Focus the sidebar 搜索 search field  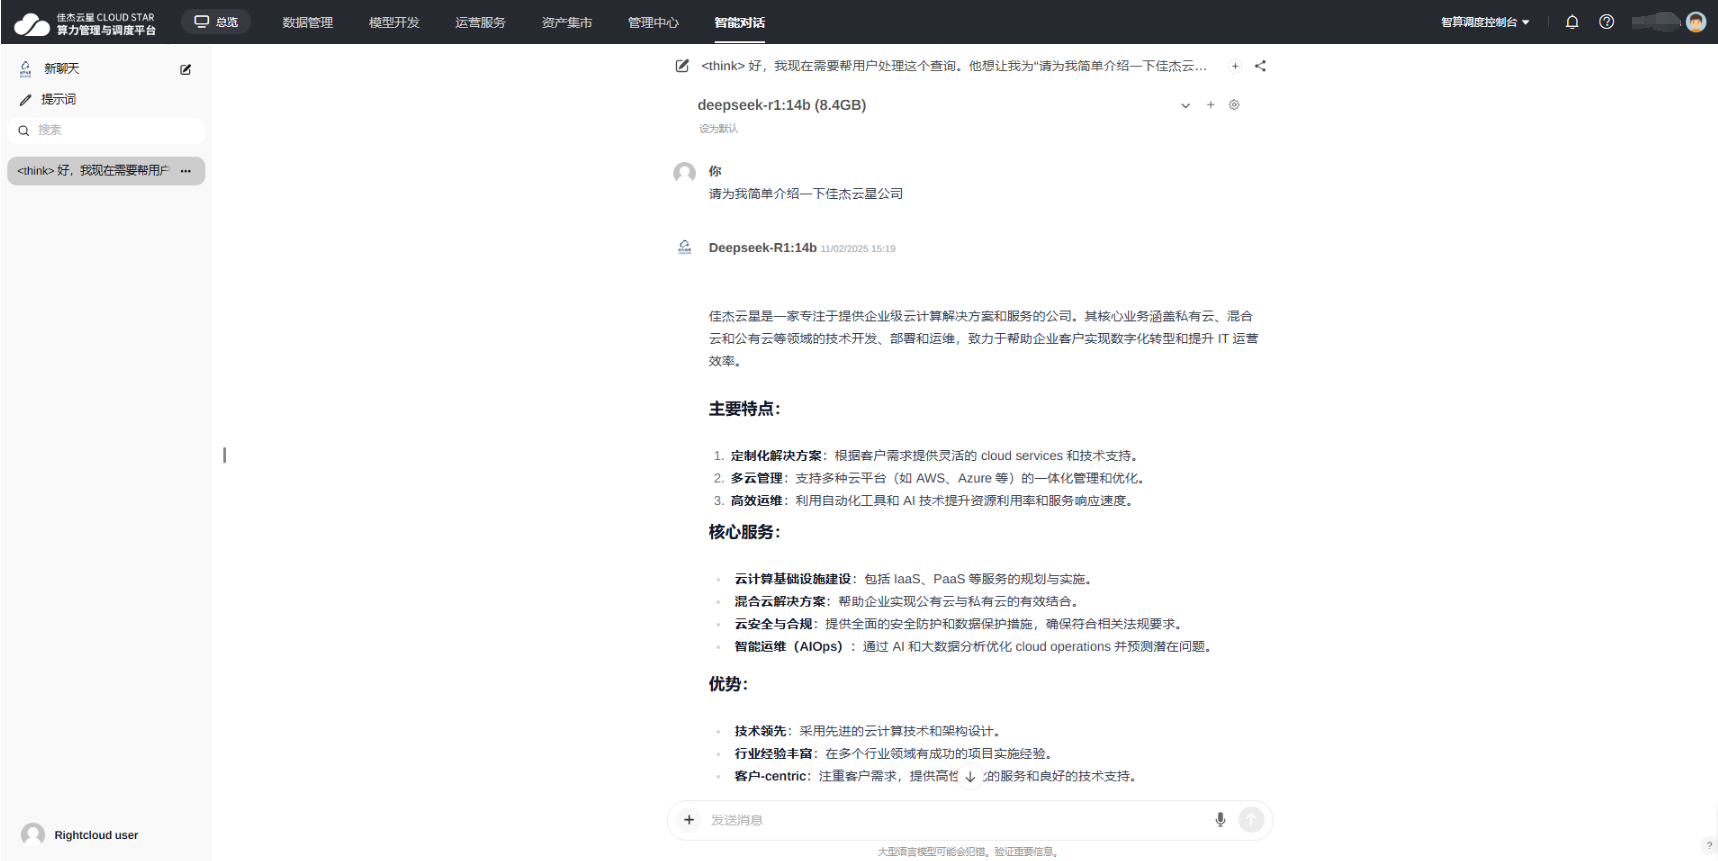click(x=106, y=130)
